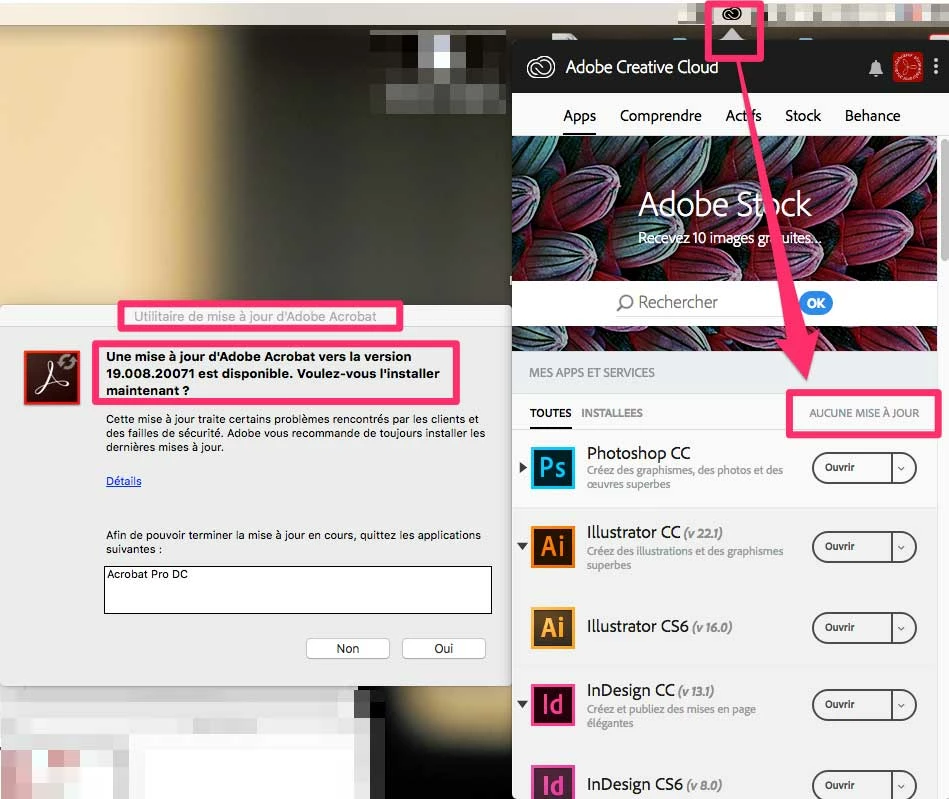949x799 pixels.
Task: Click the Photoshop CC app name
Action: [x=639, y=453]
